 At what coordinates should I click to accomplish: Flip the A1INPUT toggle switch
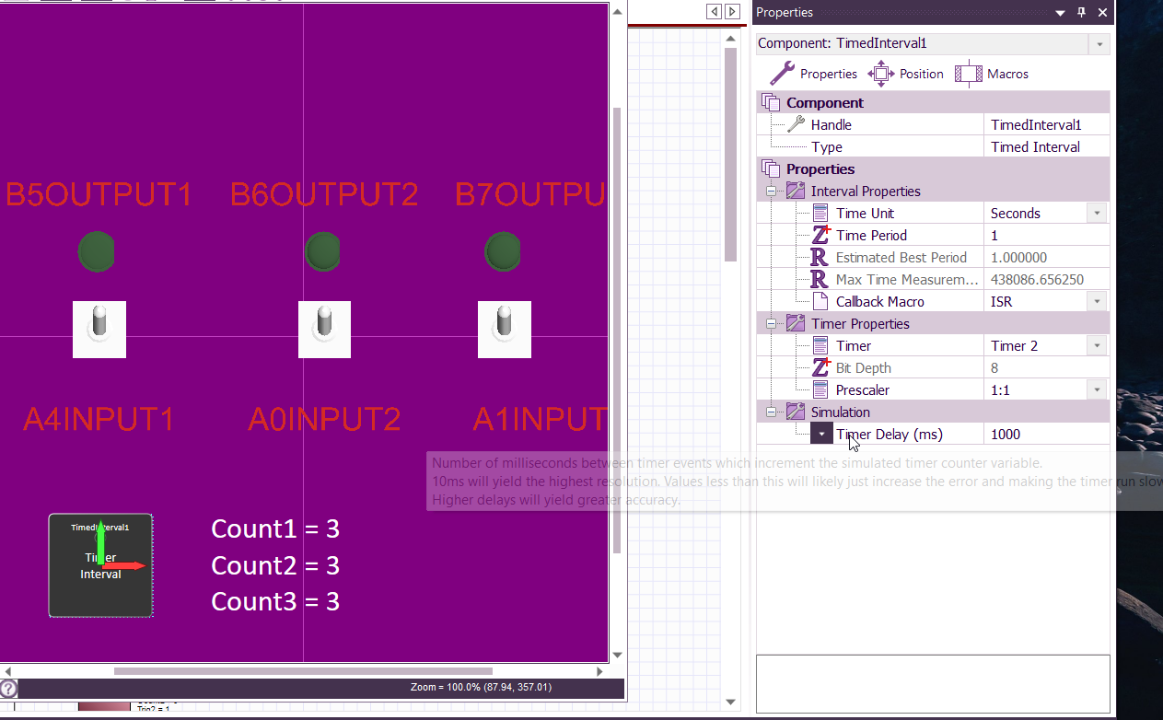coord(504,329)
